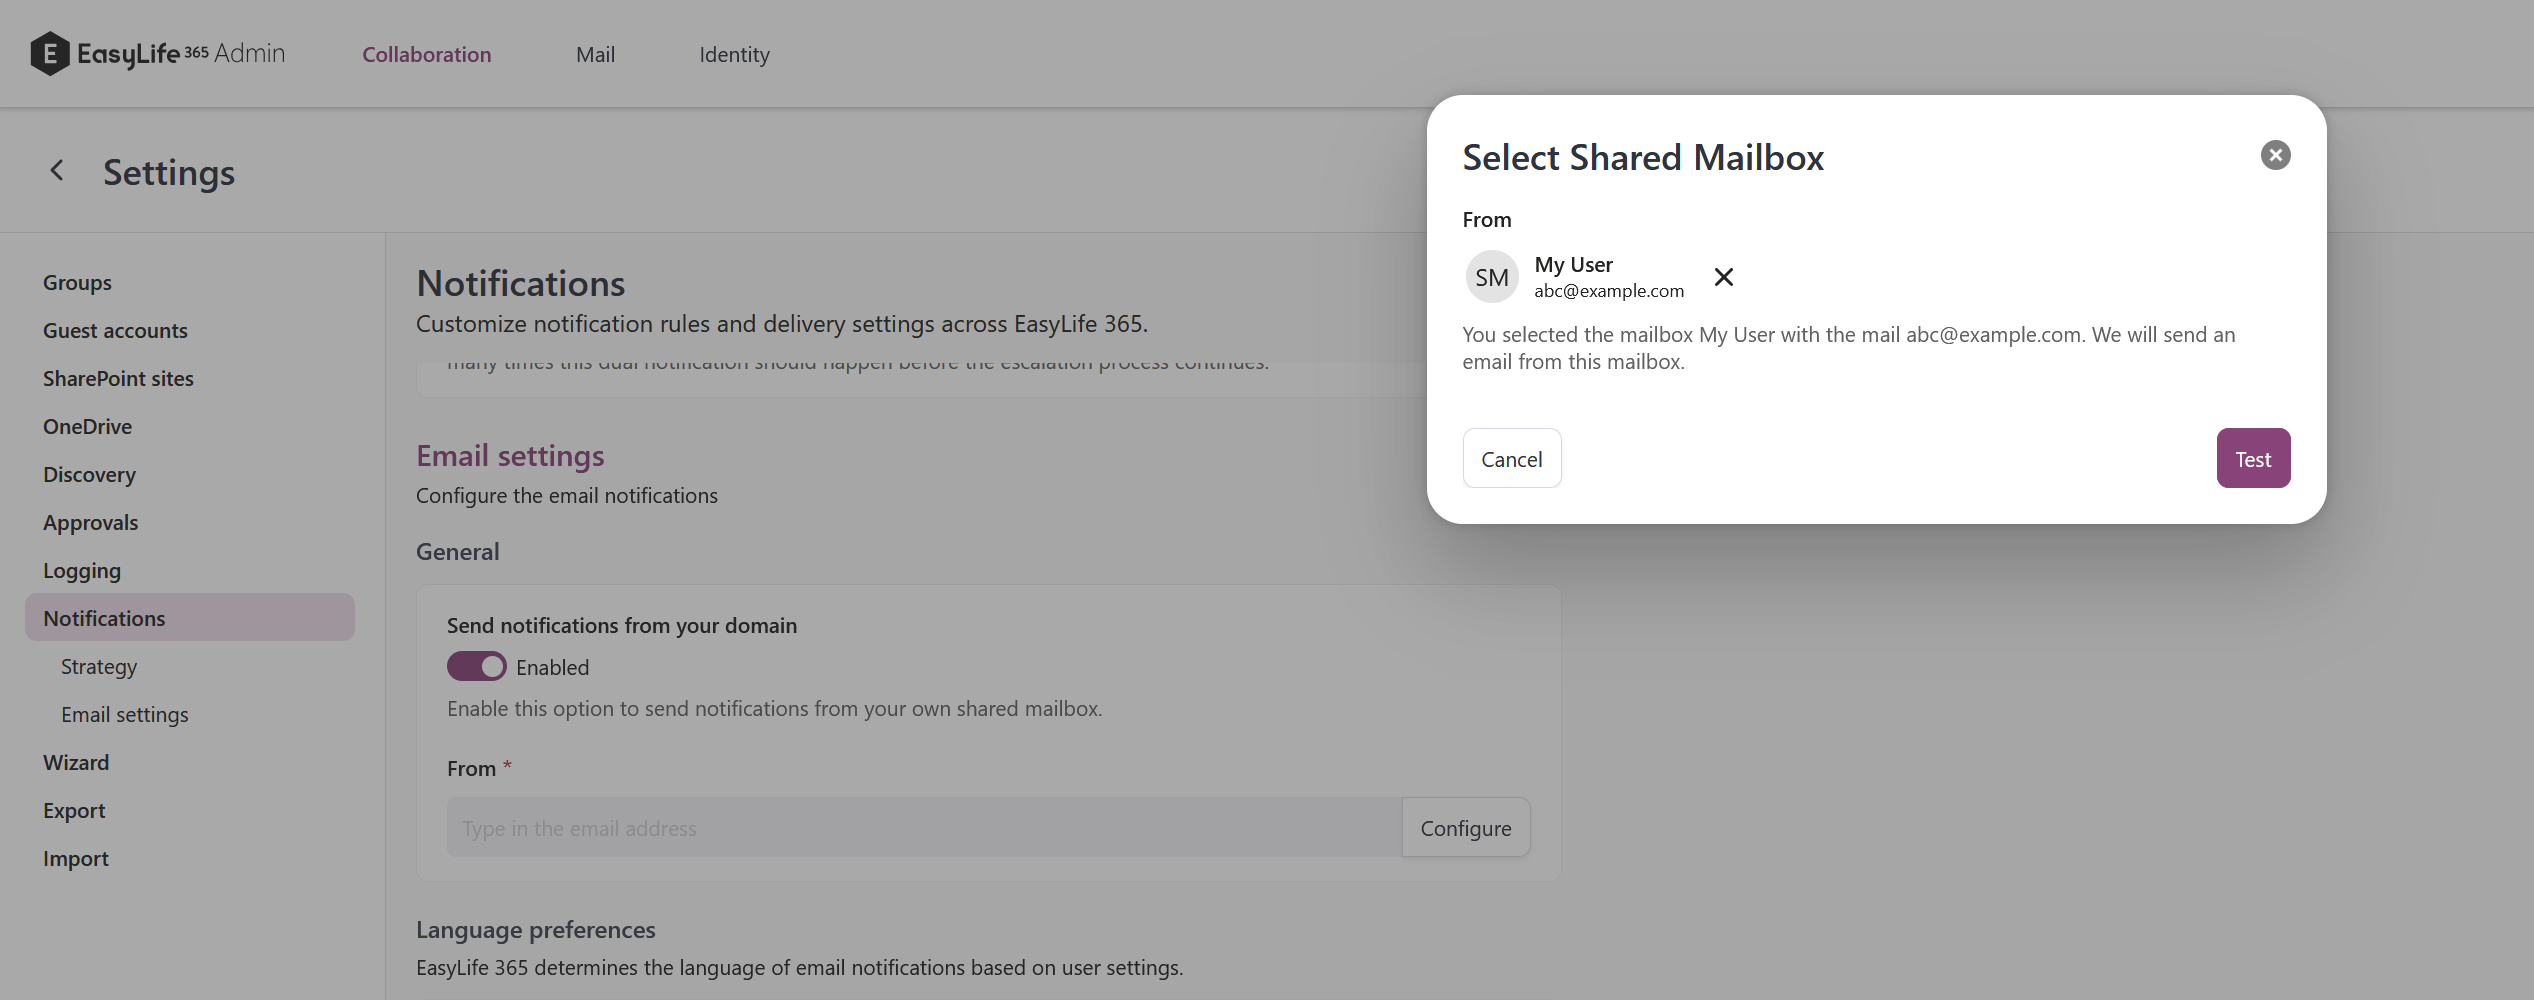Click the back arrow beside Settings
The image size is (2534, 1000).
click(x=56, y=170)
